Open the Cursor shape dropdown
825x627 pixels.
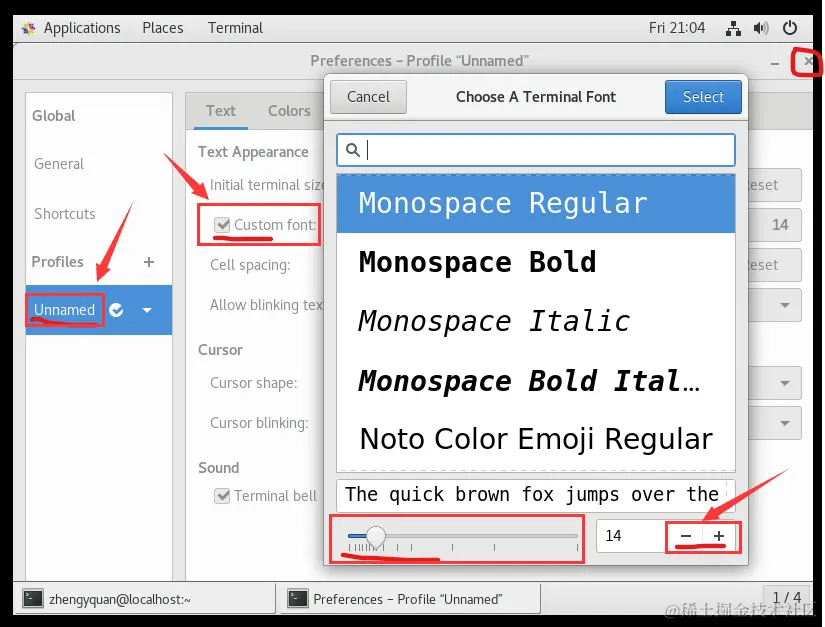click(773, 383)
